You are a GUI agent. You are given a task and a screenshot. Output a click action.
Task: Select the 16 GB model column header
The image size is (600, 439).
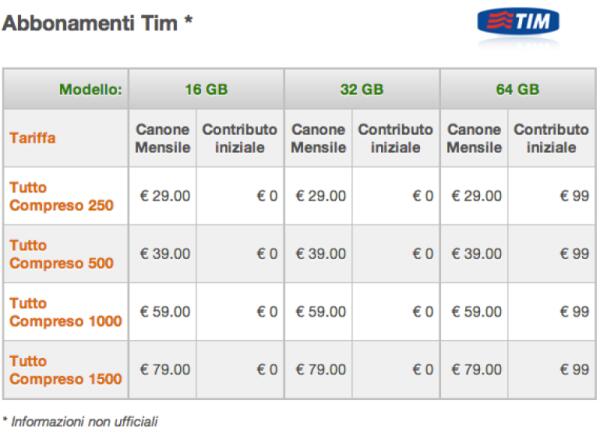pos(206,89)
